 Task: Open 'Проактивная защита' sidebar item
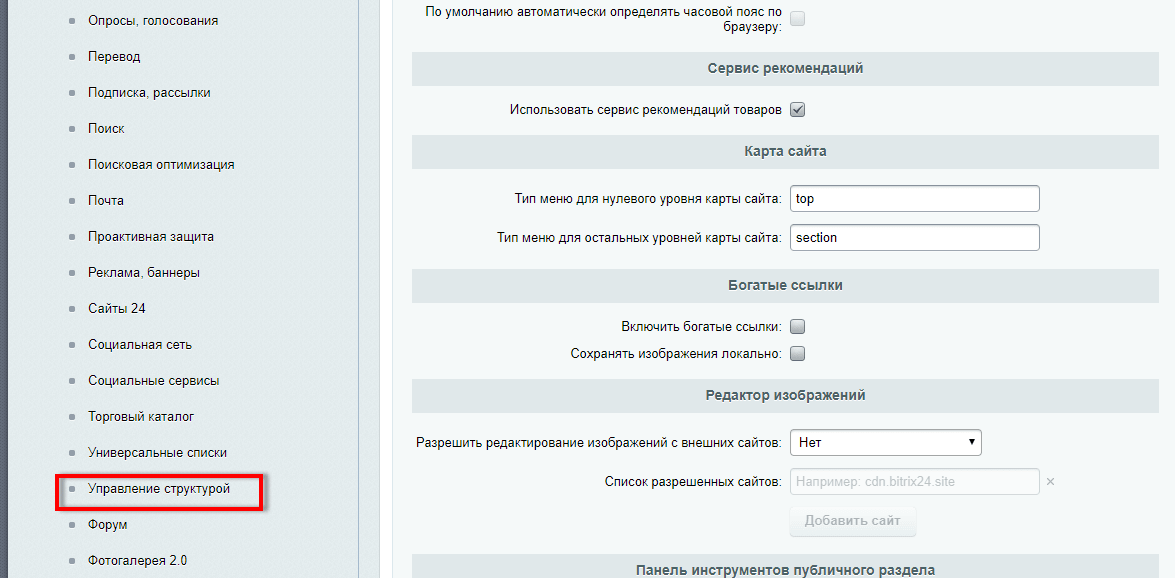tap(151, 237)
